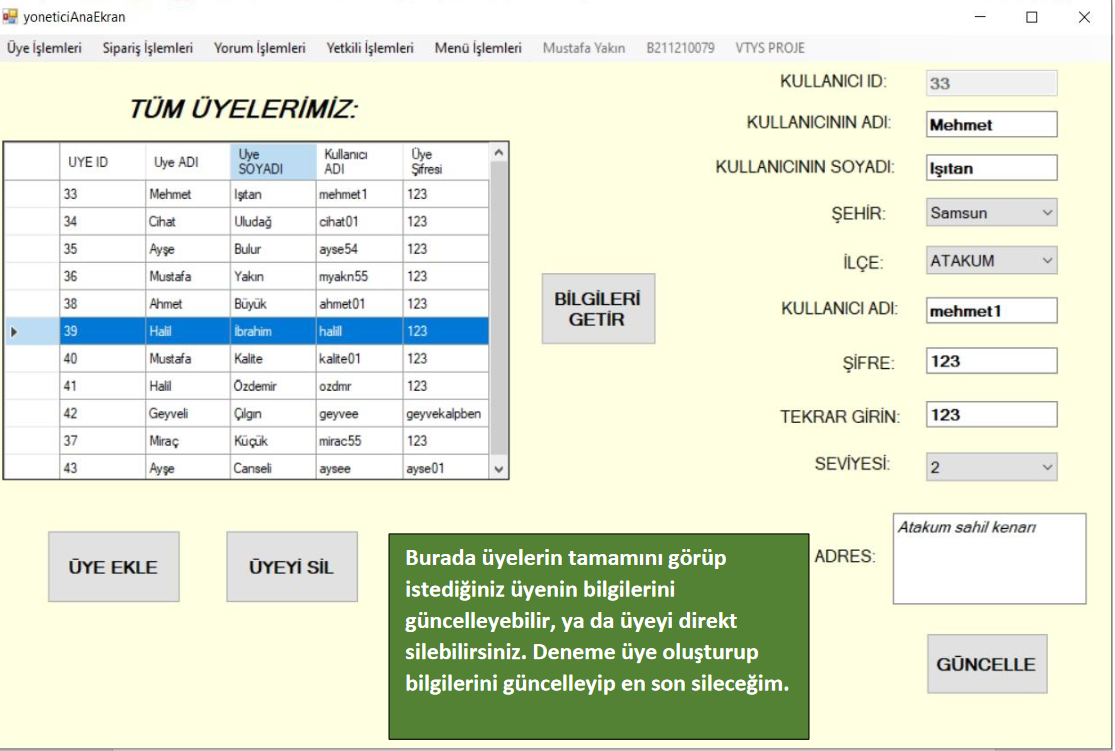Viewport: 1115px width, 751px height.
Task: Click the scroll up arrow in members grid
Action: tap(499, 152)
